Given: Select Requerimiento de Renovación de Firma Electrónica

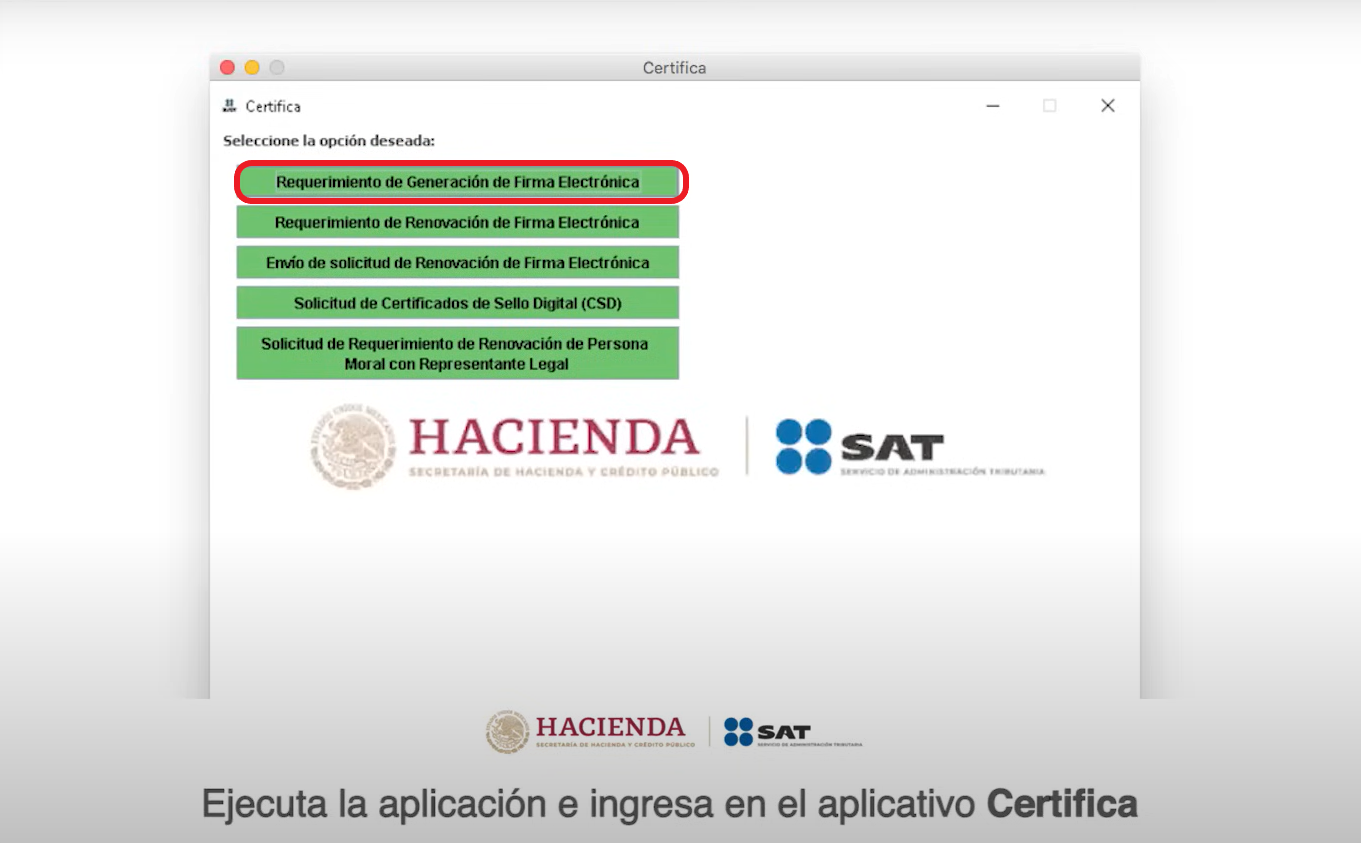Looking at the screenshot, I should [458, 222].
